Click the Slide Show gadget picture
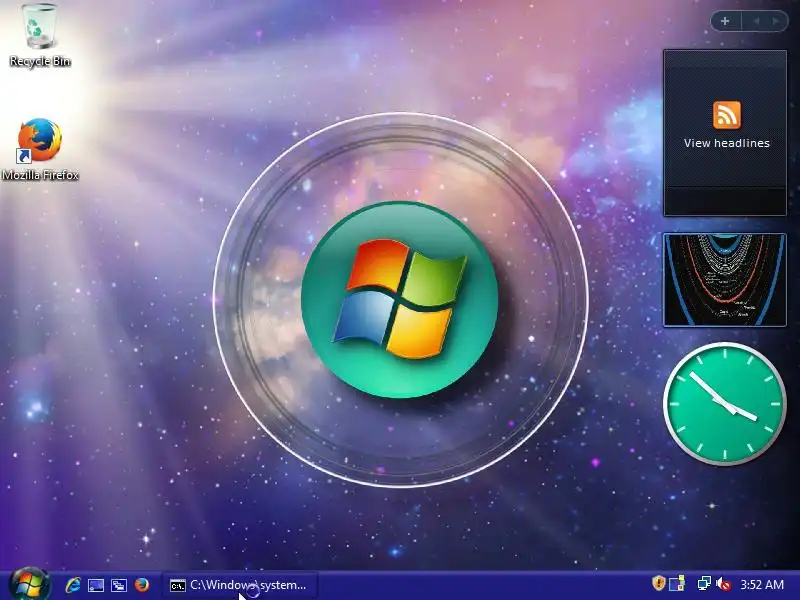 click(724, 280)
